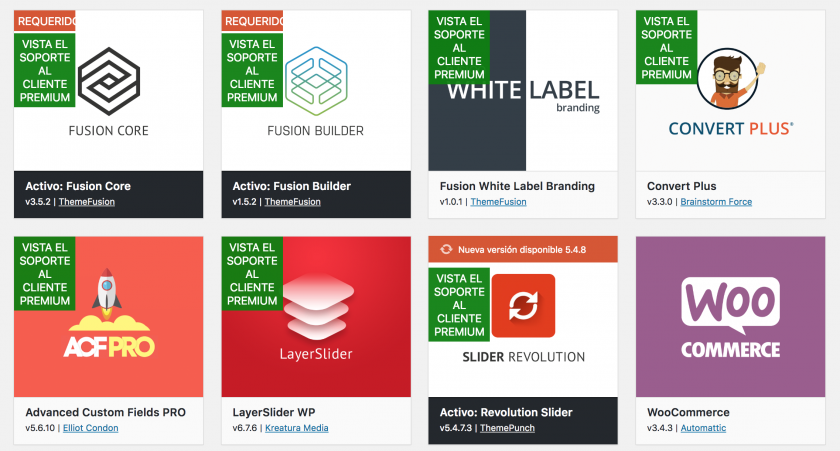This screenshot has height=451, width=840.
Task: Open ThemeFusion link under Fusion Builder
Action: coord(292,202)
